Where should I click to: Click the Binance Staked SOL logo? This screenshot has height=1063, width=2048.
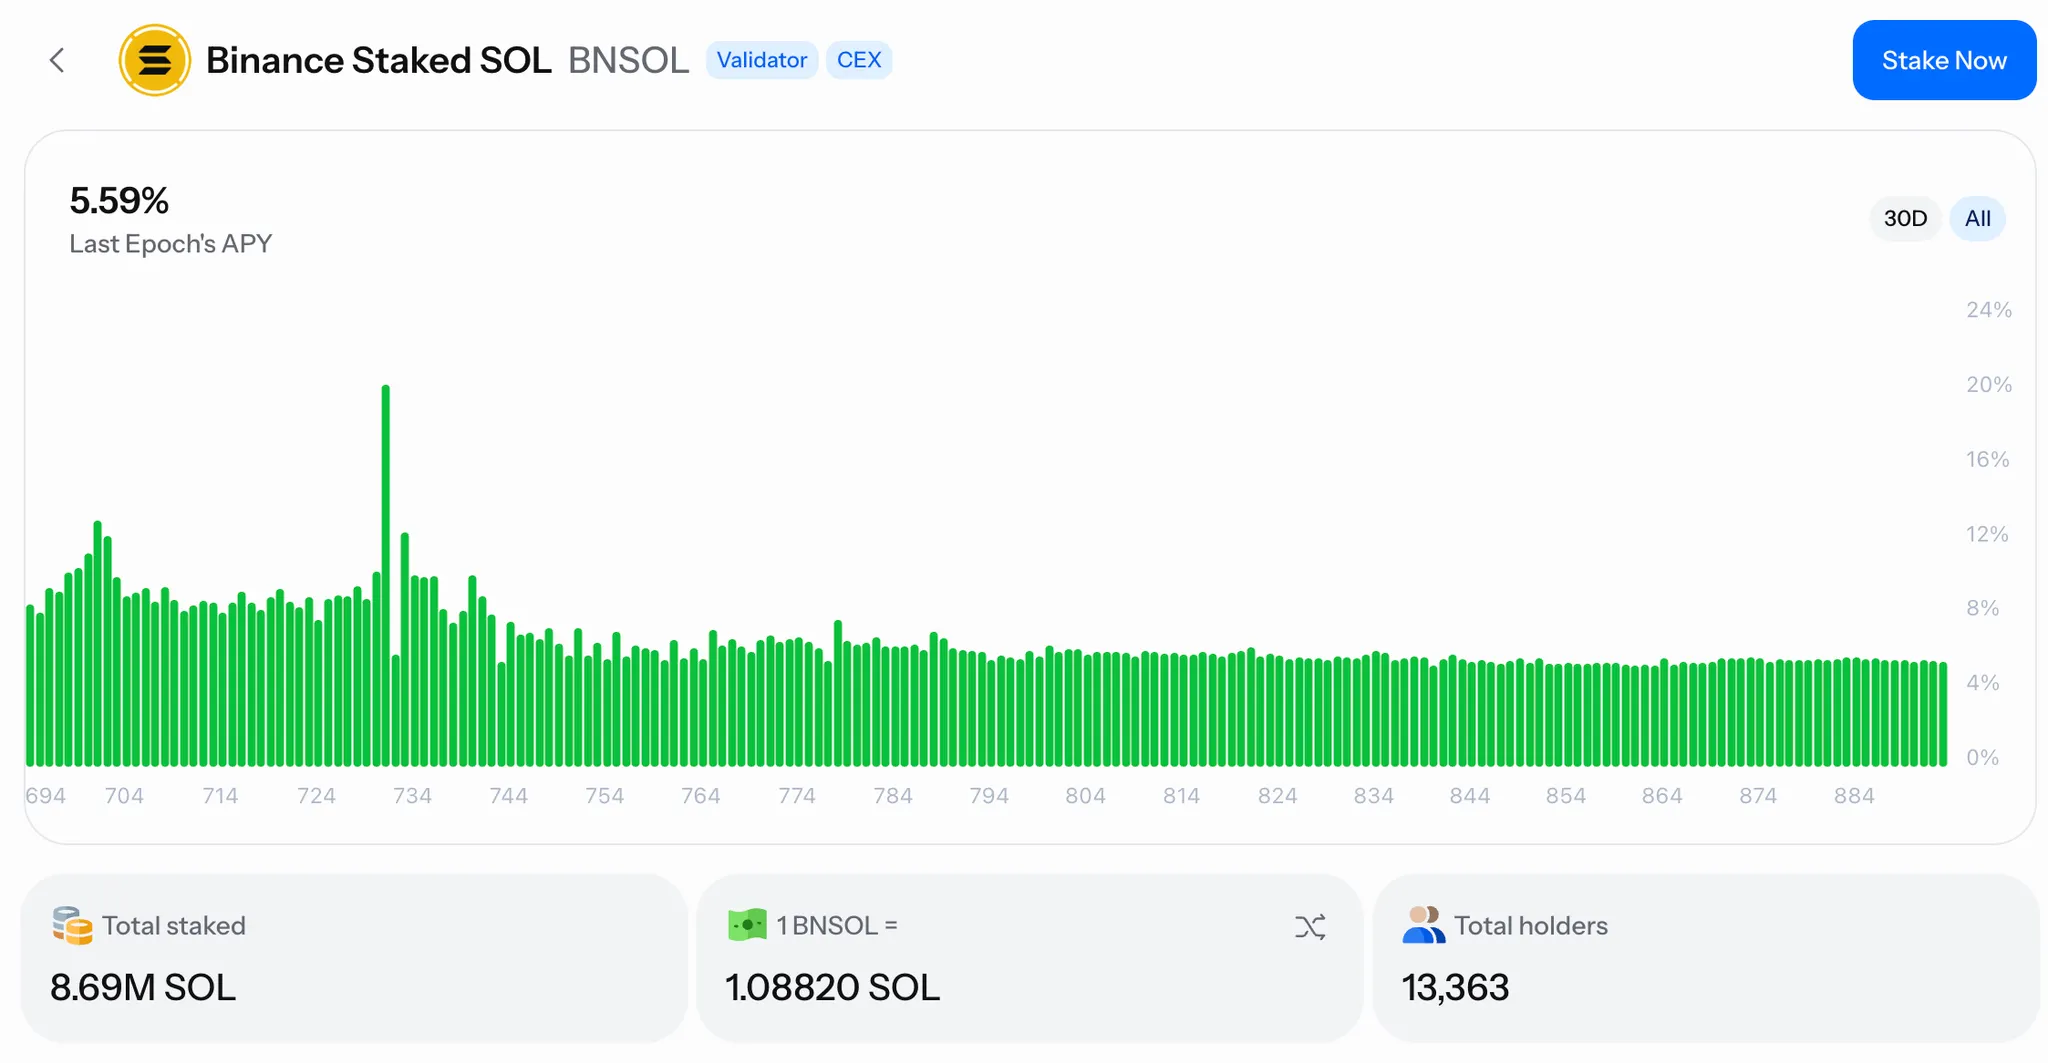(x=154, y=61)
